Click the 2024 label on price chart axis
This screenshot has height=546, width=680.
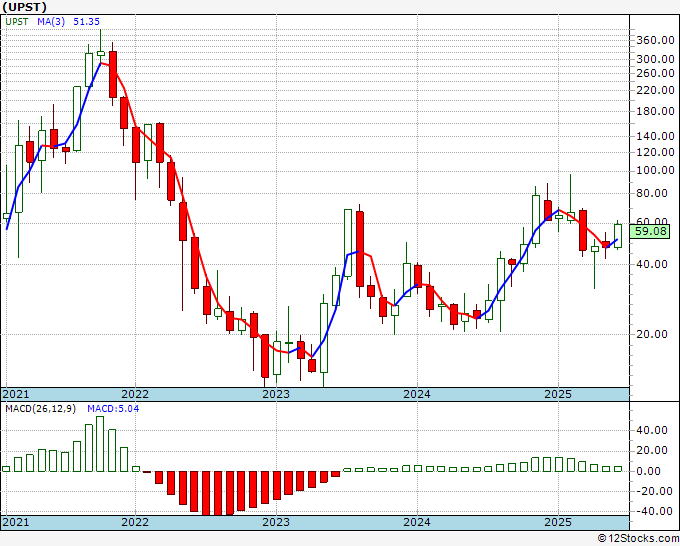click(417, 394)
